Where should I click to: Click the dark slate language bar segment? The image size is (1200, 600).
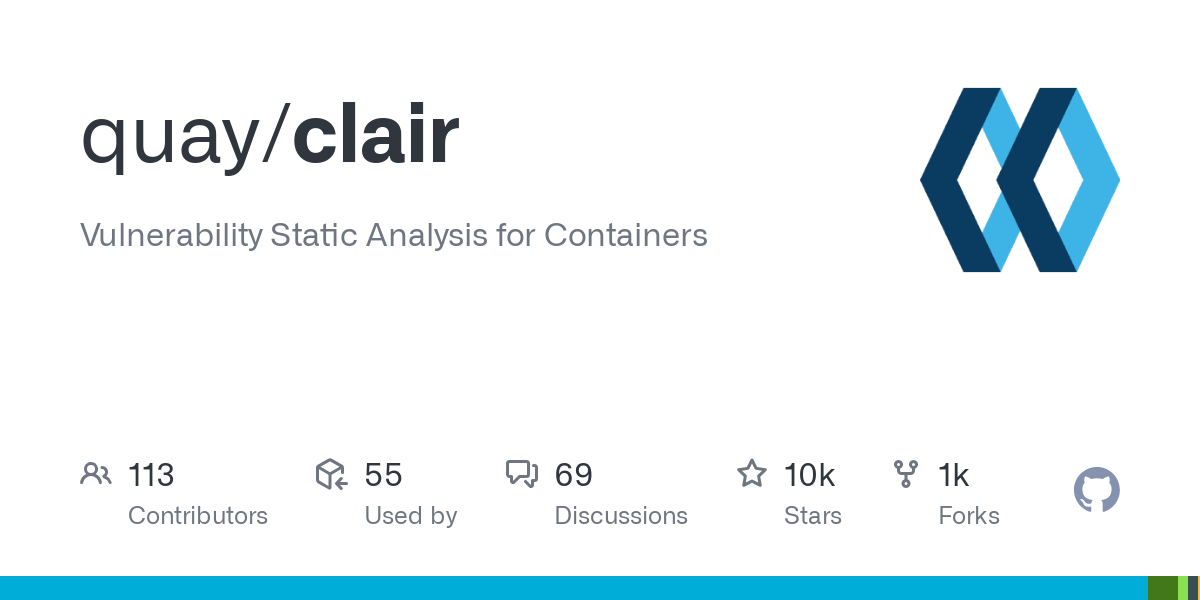[x=1193, y=588]
